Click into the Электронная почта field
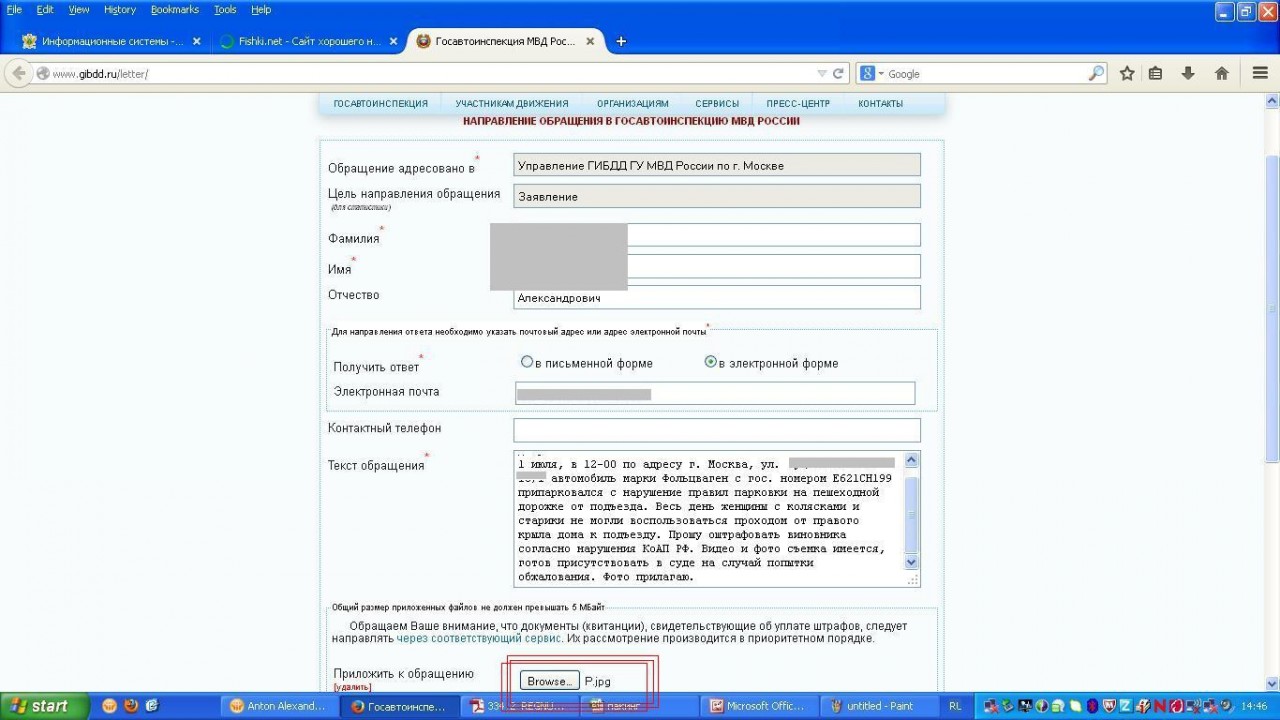Screen dimensions: 1280x720 click(x=715, y=393)
